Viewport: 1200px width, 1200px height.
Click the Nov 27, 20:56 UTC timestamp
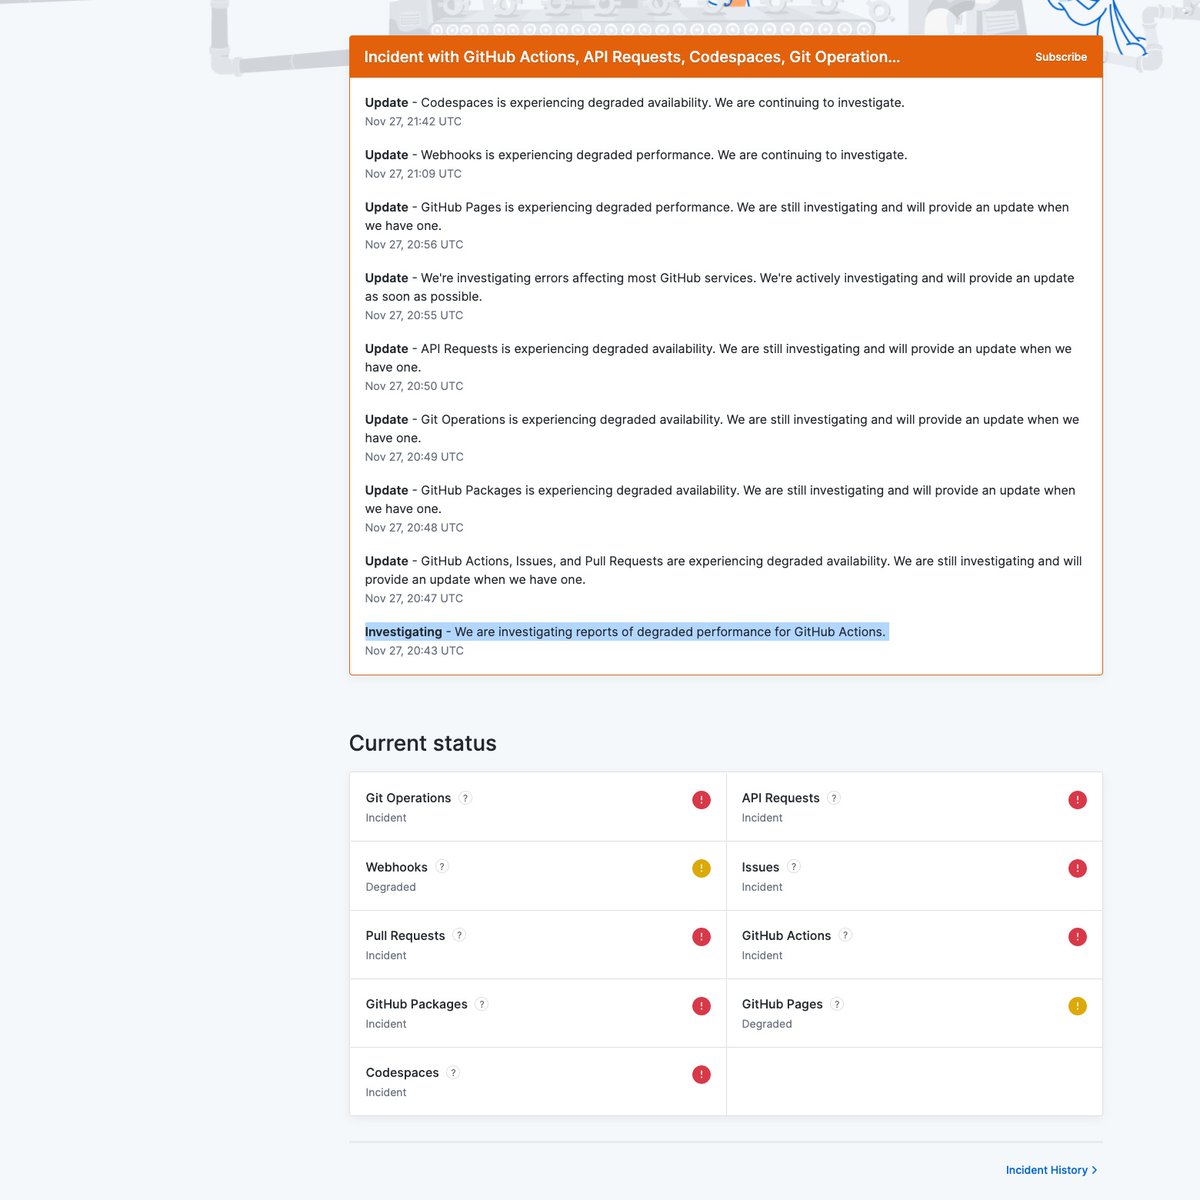pos(414,245)
